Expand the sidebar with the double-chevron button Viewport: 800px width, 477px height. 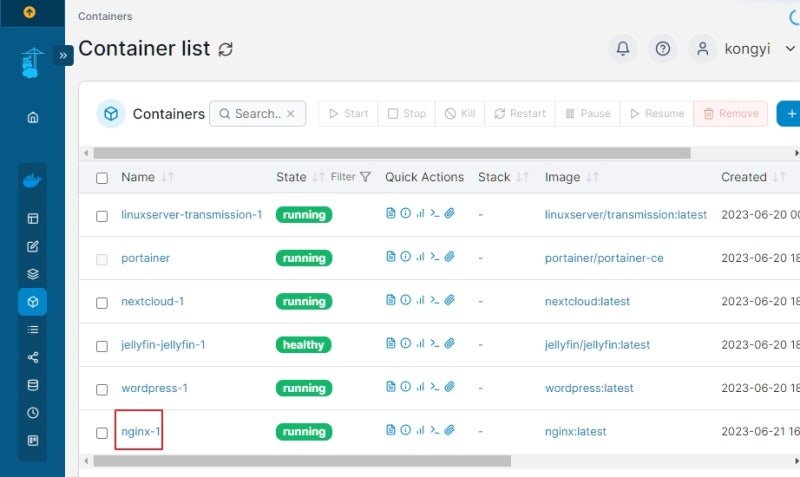(63, 55)
